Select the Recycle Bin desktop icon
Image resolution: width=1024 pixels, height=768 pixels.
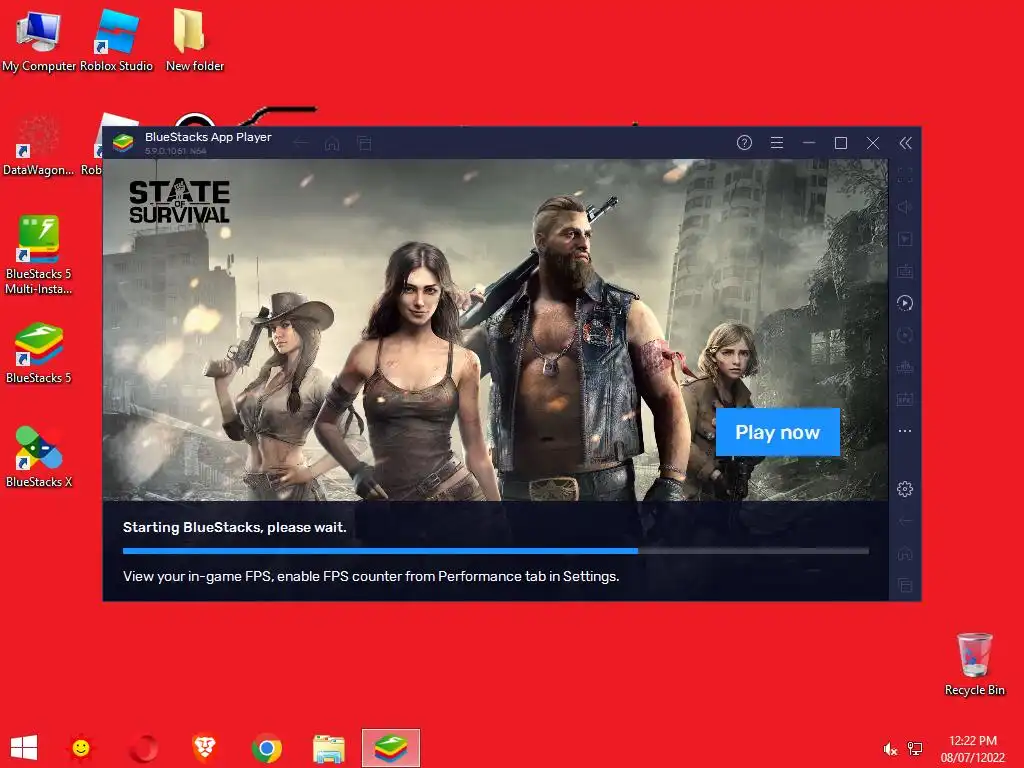coord(974,664)
